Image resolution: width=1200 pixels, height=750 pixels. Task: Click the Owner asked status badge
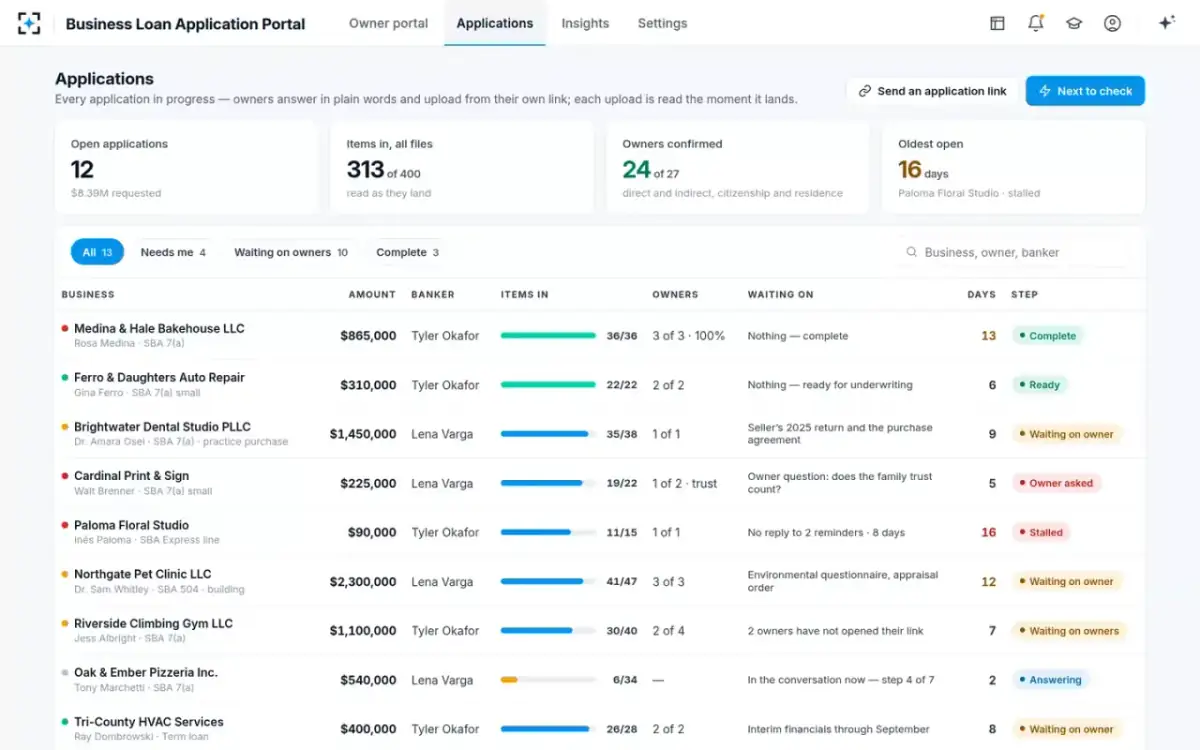1056,483
